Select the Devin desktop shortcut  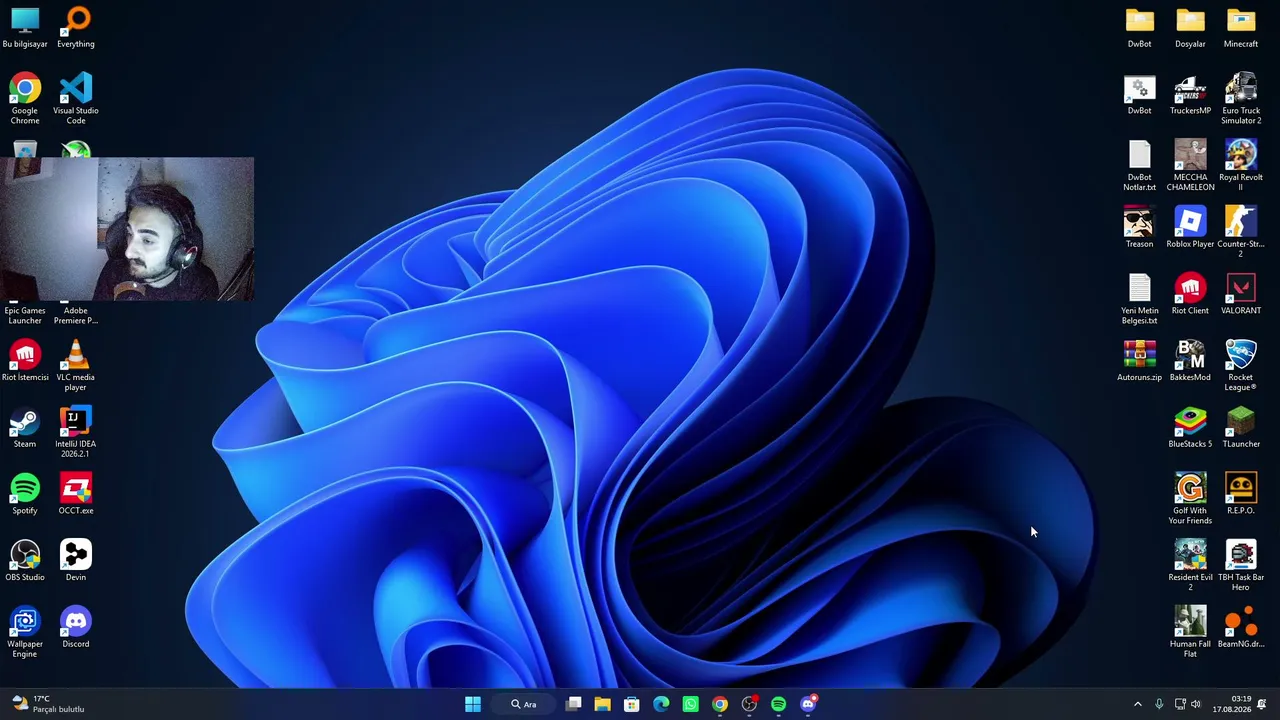76,561
